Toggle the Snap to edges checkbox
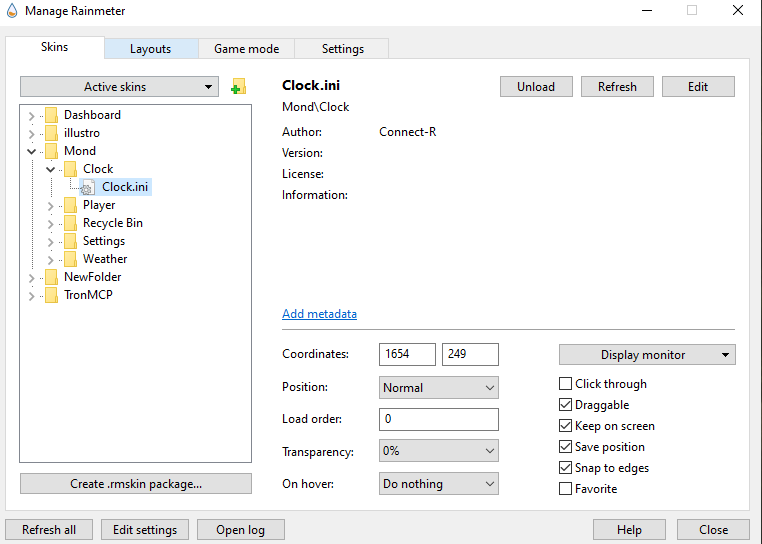This screenshot has width=762, height=544. click(x=565, y=467)
